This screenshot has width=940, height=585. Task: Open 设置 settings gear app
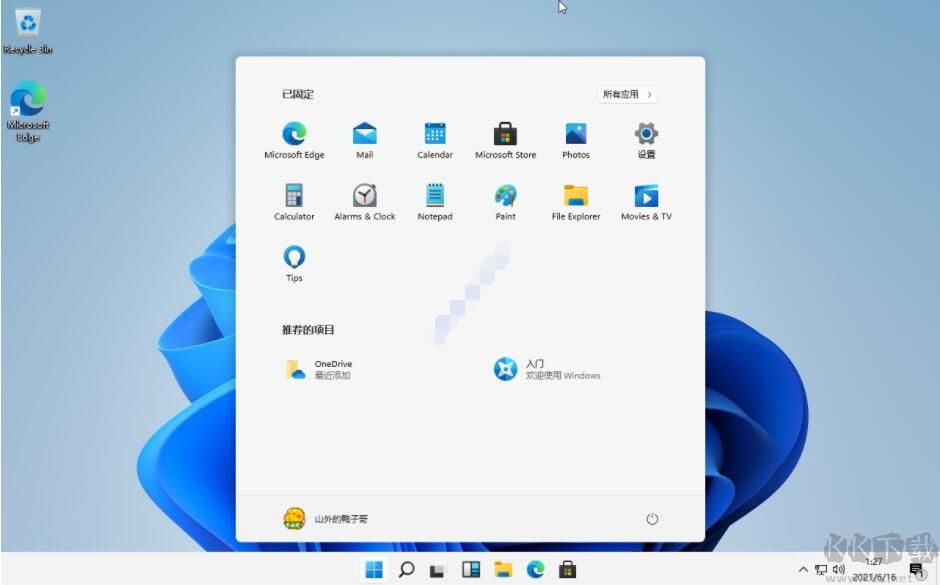point(646,140)
